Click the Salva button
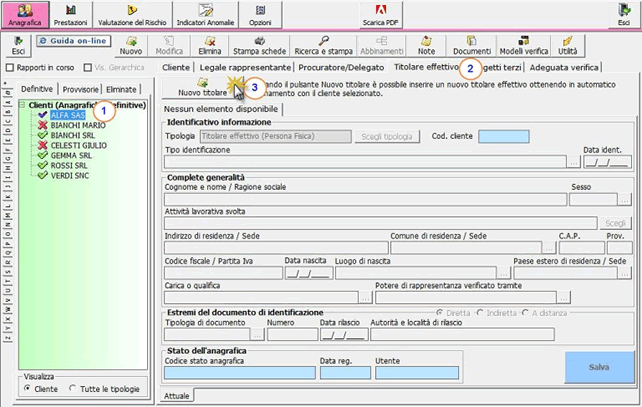Viewport: 642px width, 407px height. (x=599, y=367)
